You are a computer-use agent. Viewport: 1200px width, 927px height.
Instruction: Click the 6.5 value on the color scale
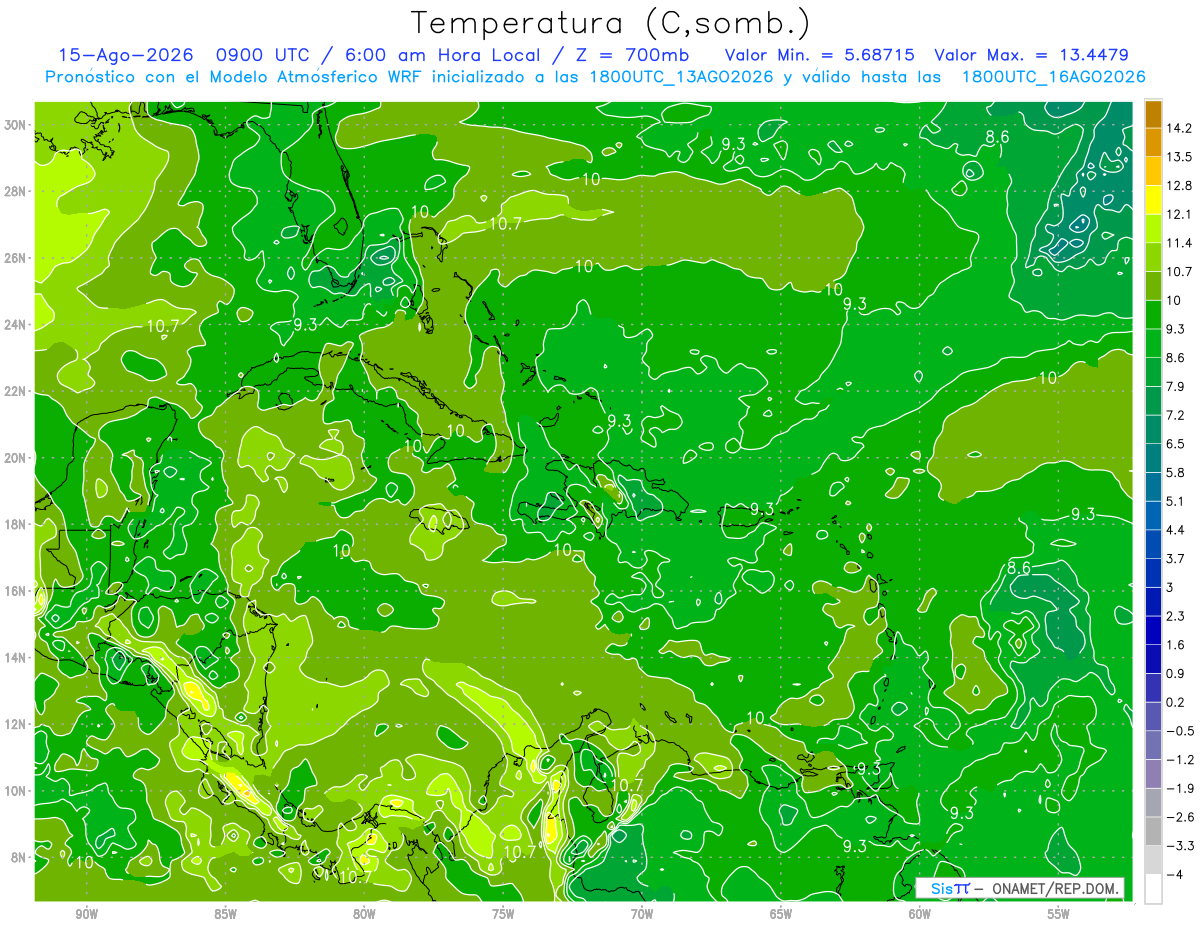(x=1176, y=444)
